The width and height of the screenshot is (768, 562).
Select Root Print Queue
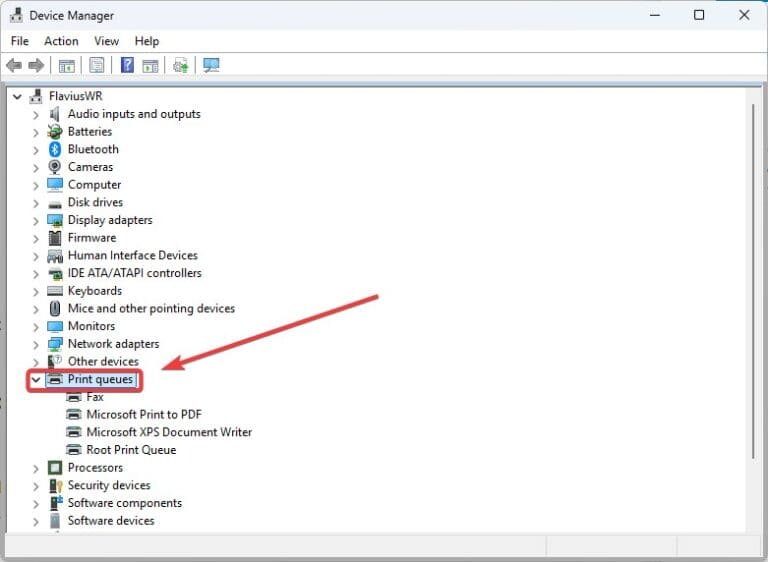tap(131, 450)
